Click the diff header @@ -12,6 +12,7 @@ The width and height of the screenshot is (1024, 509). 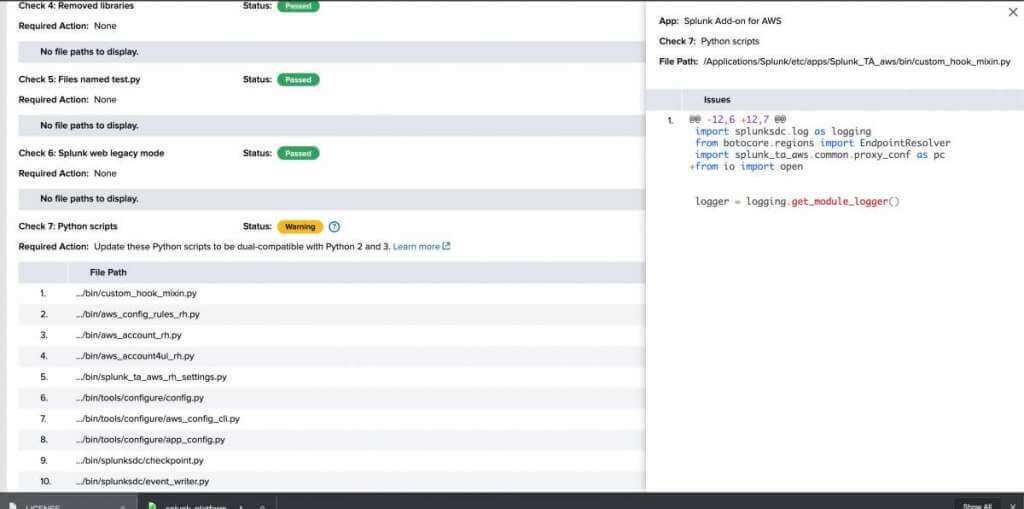click(737, 120)
